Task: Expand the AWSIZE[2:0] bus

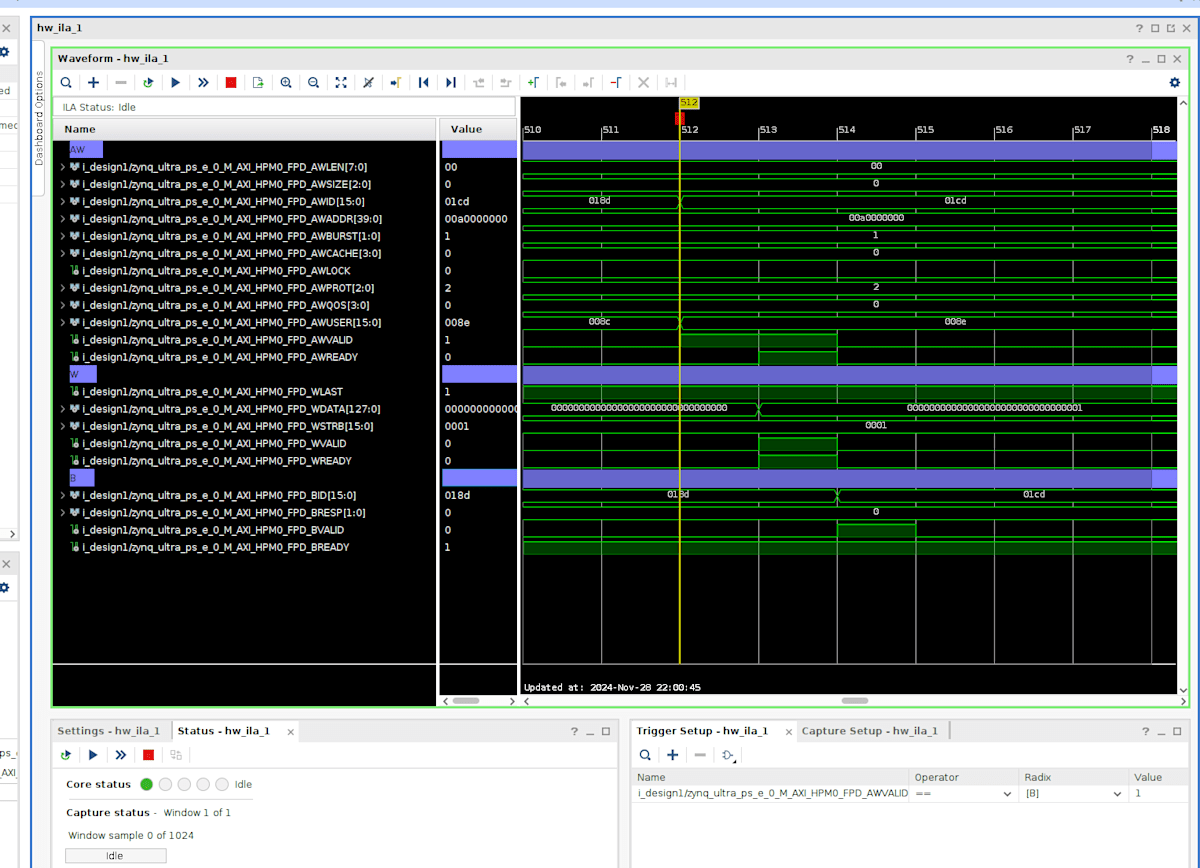Action: pyautogui.click(x=62, y=184)
